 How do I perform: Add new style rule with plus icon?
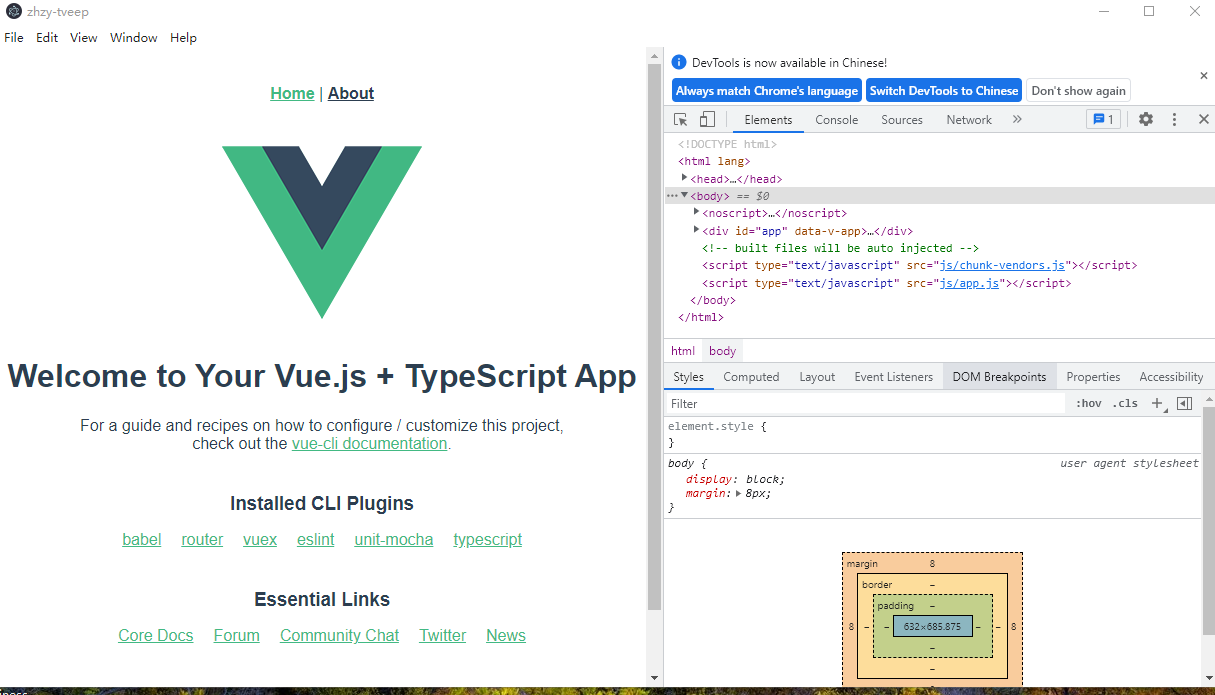pyautogui.click(x=1157, y=403)
